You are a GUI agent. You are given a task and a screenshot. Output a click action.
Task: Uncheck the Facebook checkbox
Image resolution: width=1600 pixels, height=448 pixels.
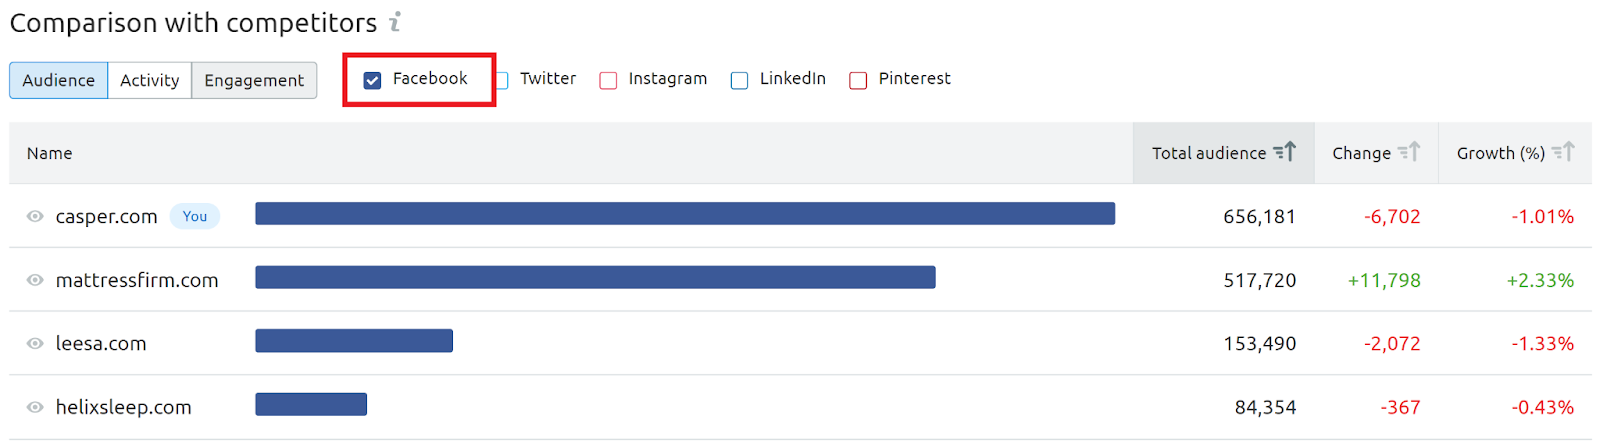click(372, 80)
